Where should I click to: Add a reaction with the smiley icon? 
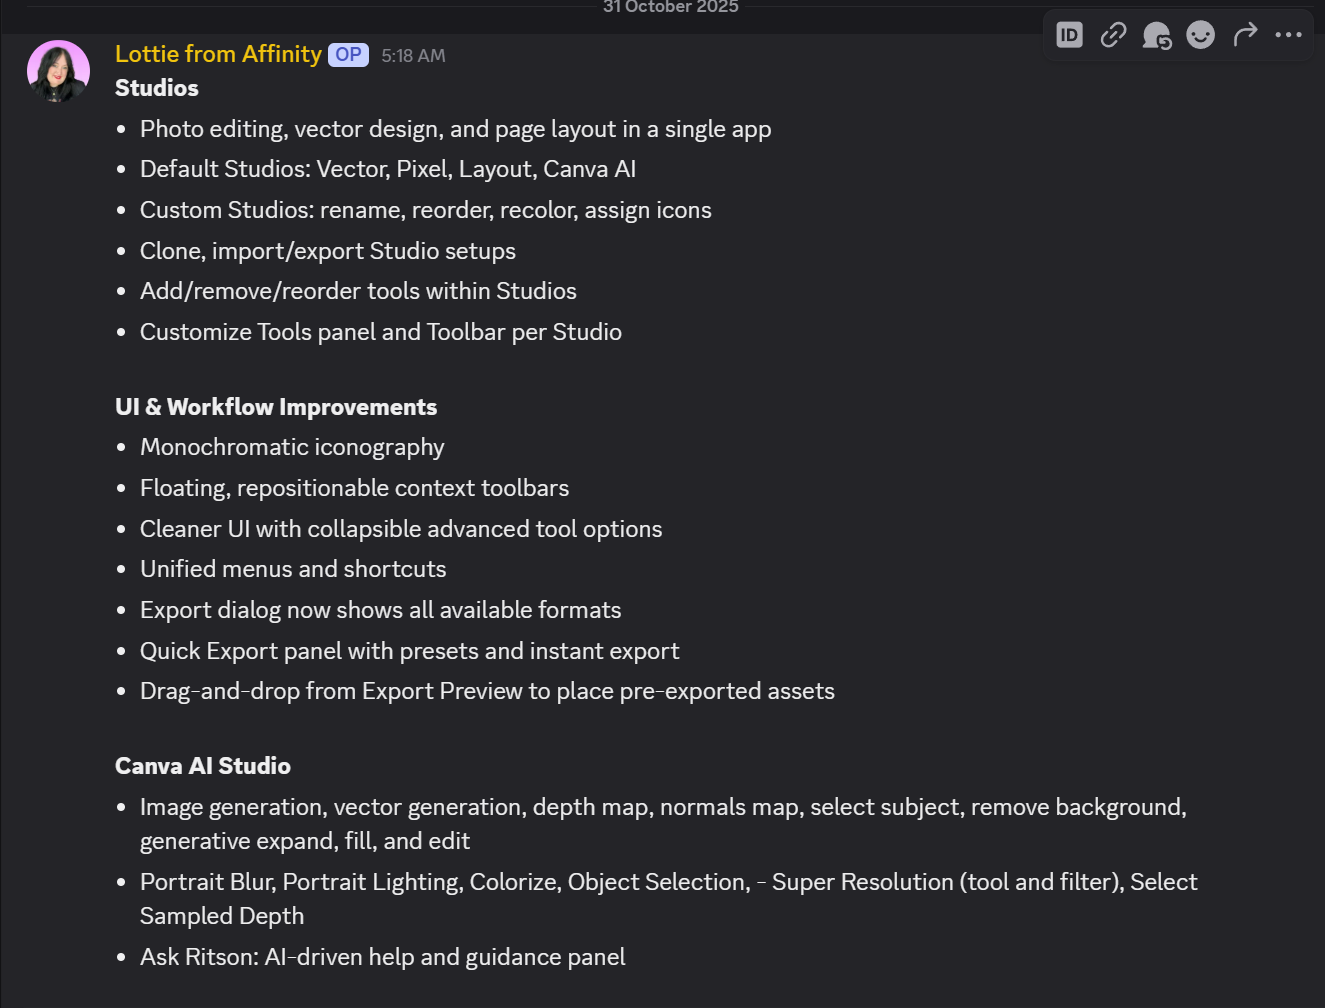1200,35
